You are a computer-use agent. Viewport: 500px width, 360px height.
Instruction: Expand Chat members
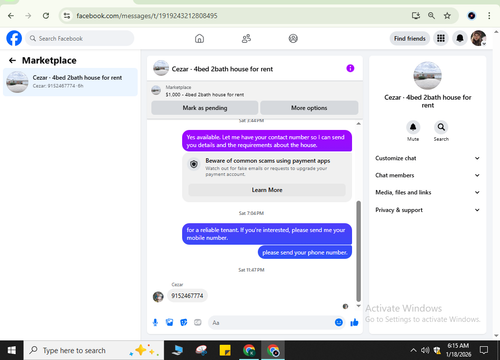[428, 175]
